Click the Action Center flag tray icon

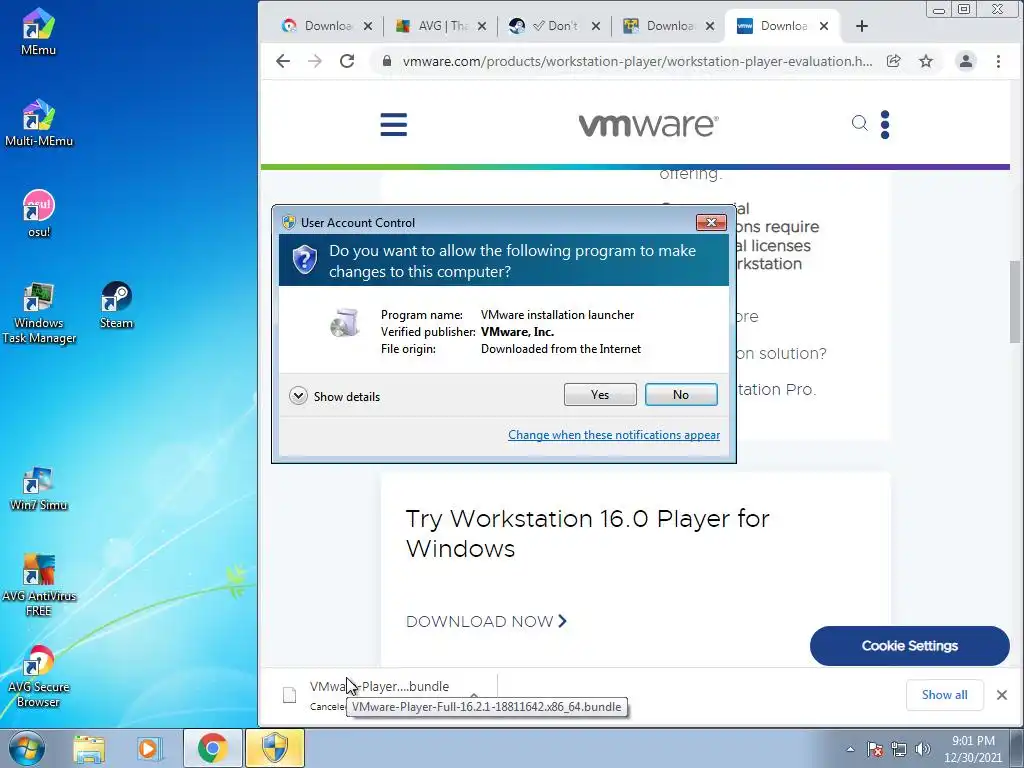pos(875,749)
